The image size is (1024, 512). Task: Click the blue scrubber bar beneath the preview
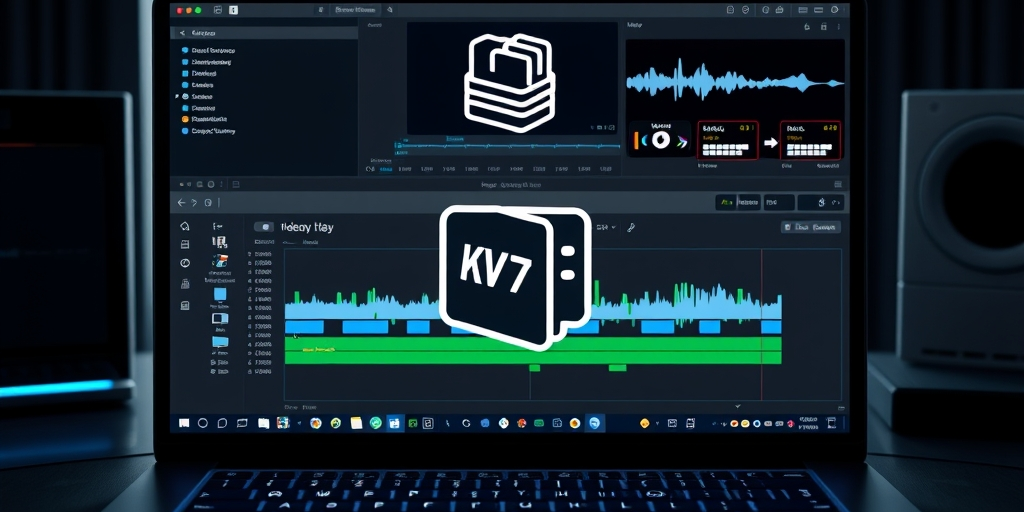[x=507, y=146]
